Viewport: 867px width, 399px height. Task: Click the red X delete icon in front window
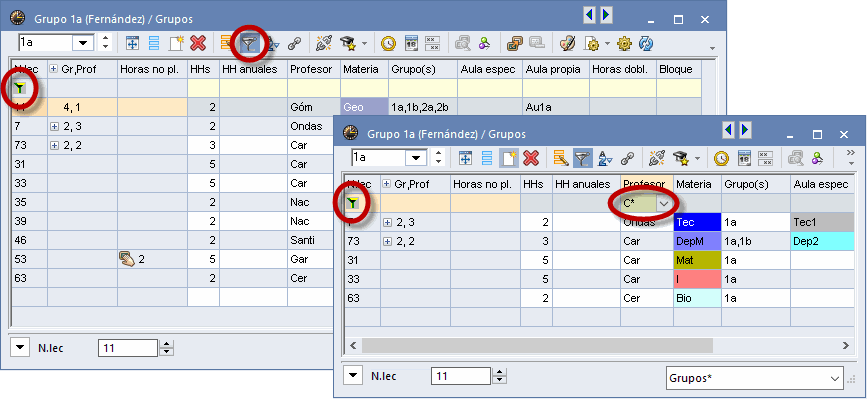pos(531,159)
